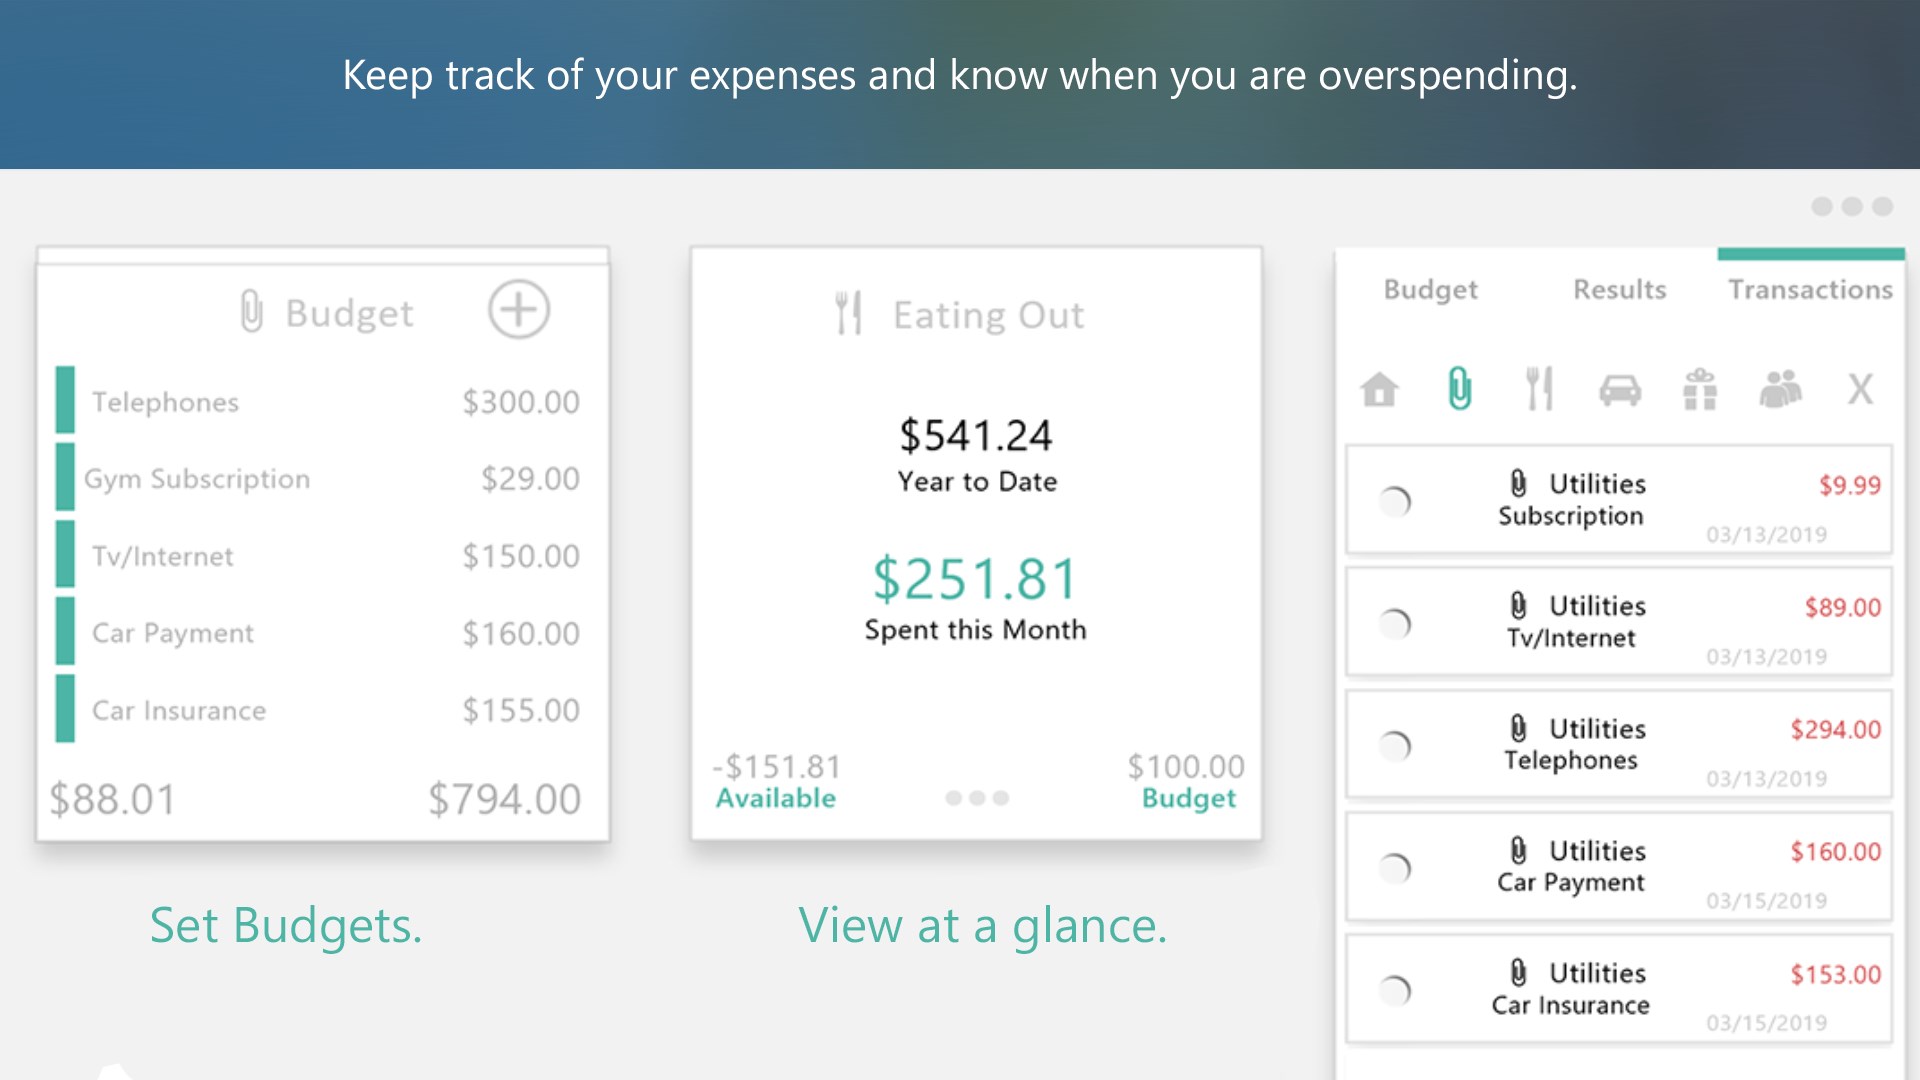Toggle the Utilities Subscription transaction circle
Screen dimensions: 1920x1080
click(x=1395, y=501)
